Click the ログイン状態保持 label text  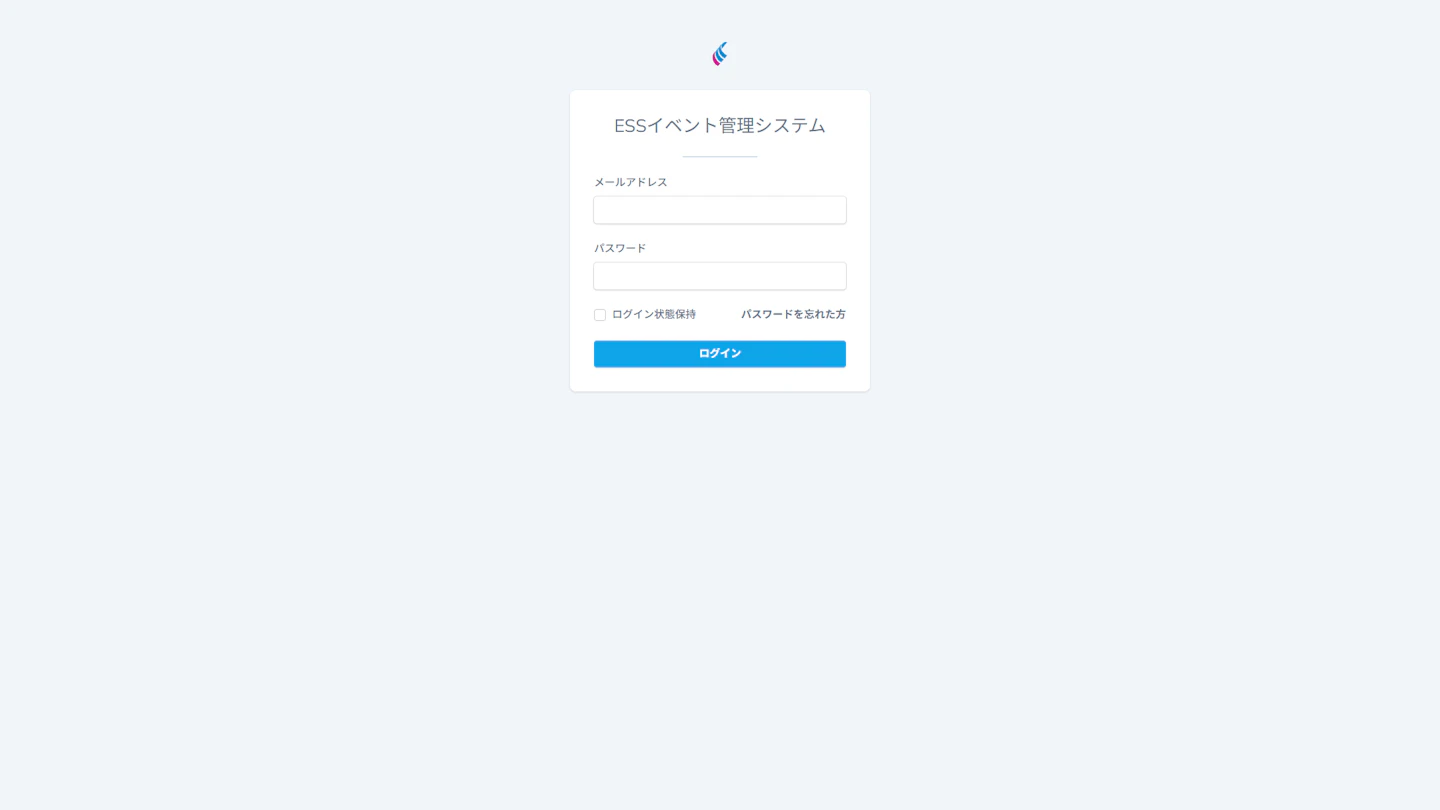coord(654,314)
